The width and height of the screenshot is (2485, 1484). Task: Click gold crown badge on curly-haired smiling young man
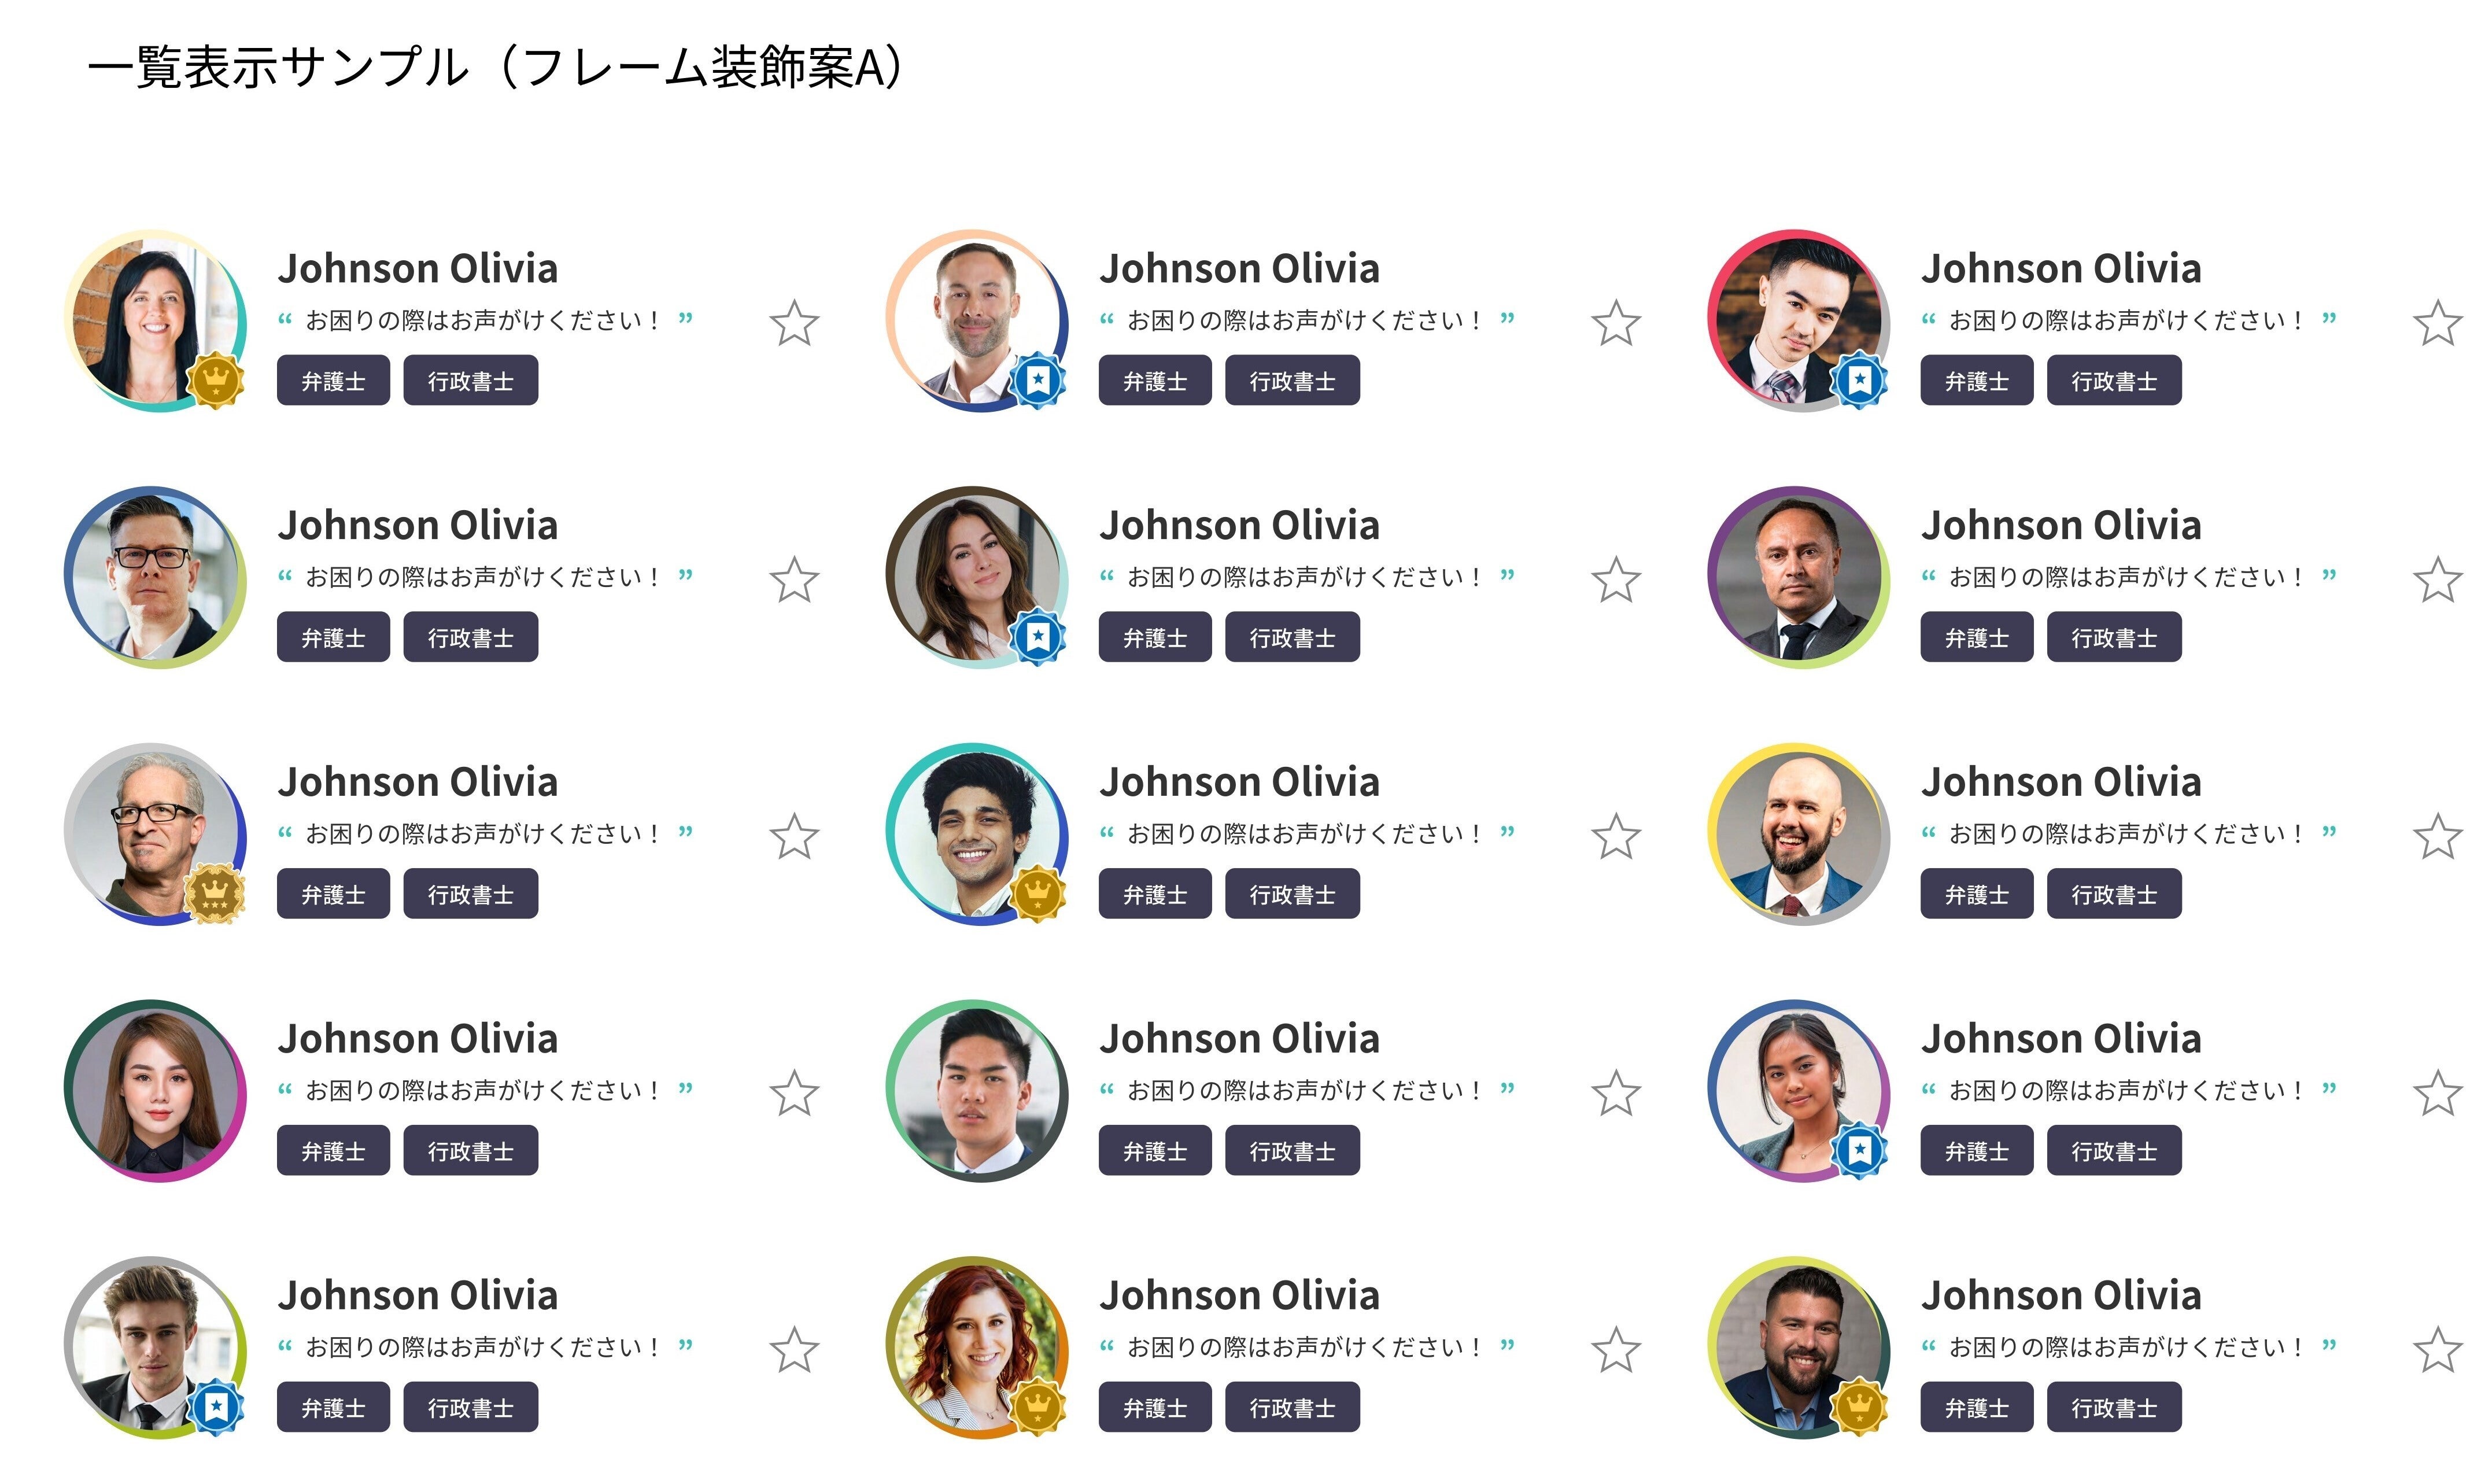point(1037,892)
